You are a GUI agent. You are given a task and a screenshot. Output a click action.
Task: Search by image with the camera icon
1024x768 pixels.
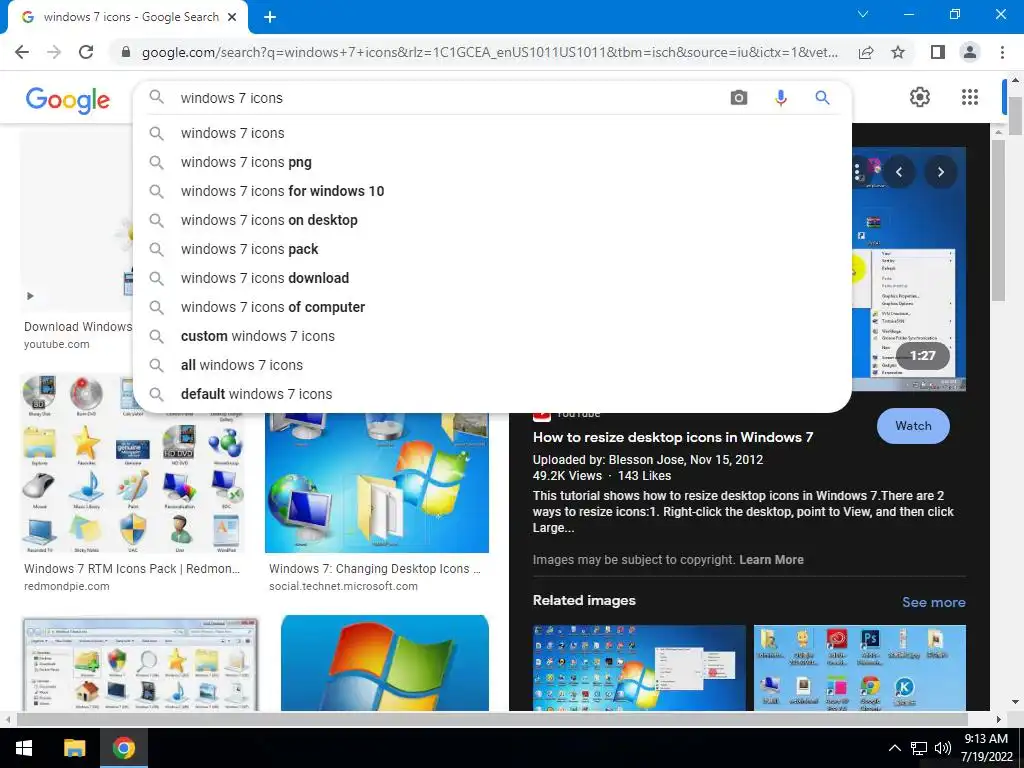(x=739, y=98)
